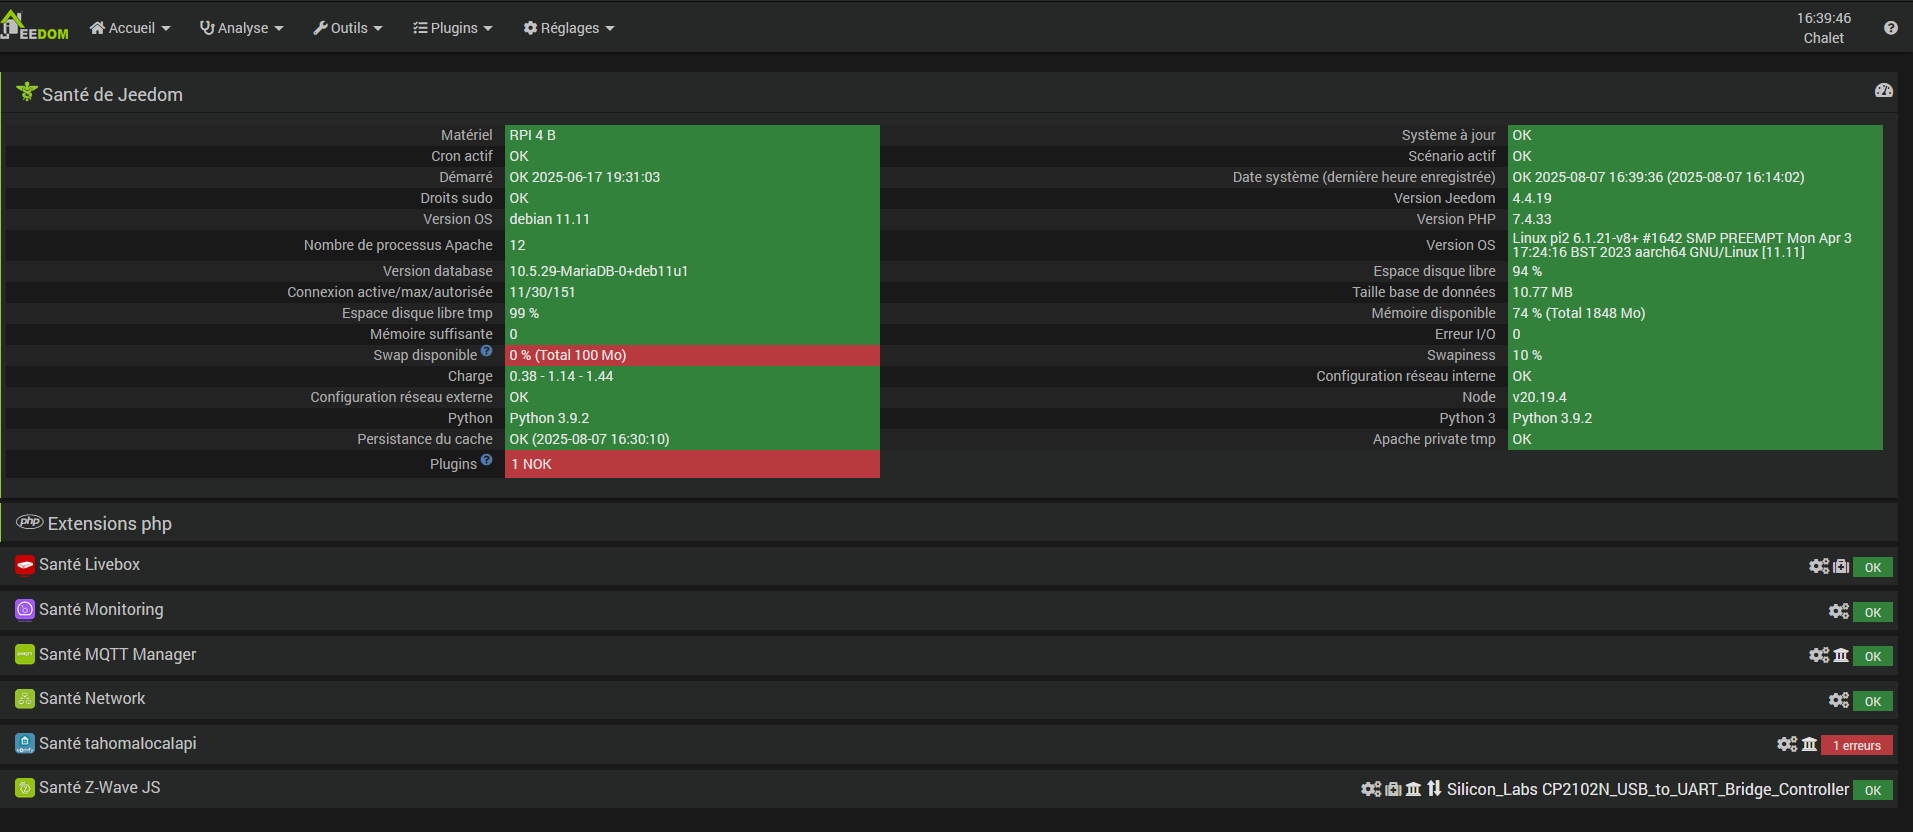
Task: Click the building icon in Santé tahomalocalapi row
Action: (x=1809, y=744)
